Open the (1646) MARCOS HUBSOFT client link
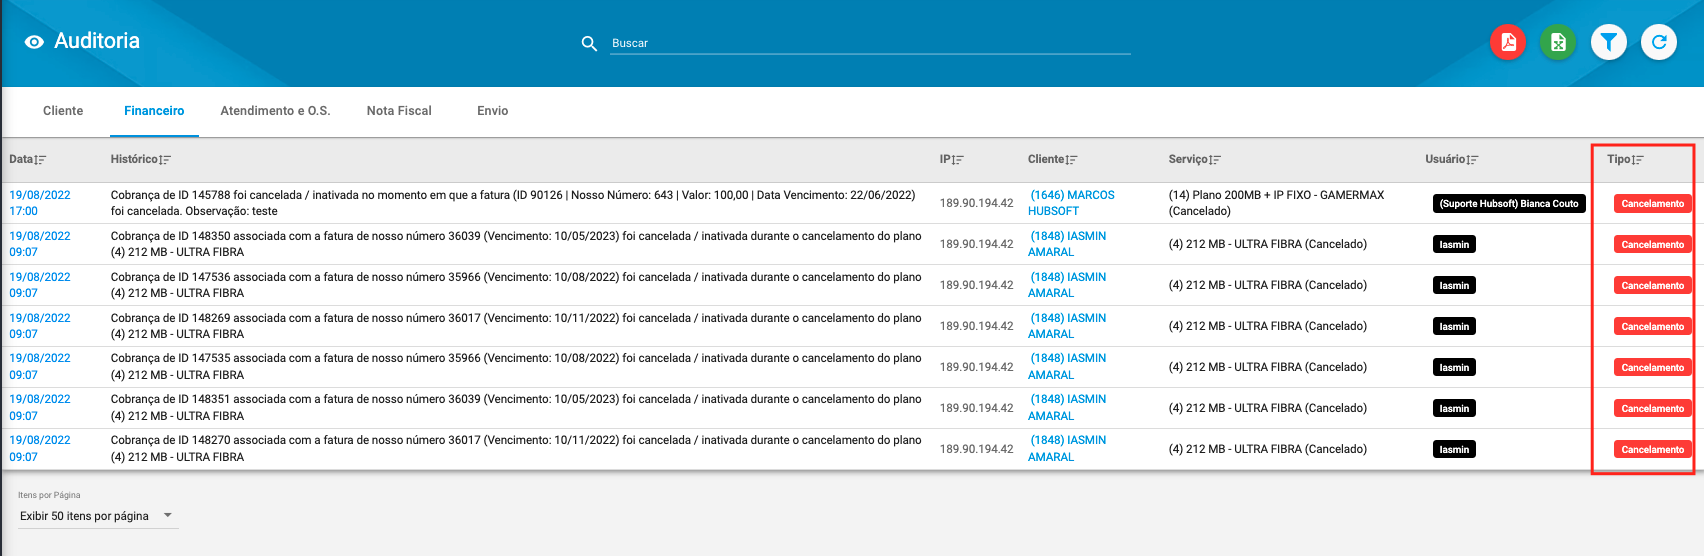 point(1071,203)
